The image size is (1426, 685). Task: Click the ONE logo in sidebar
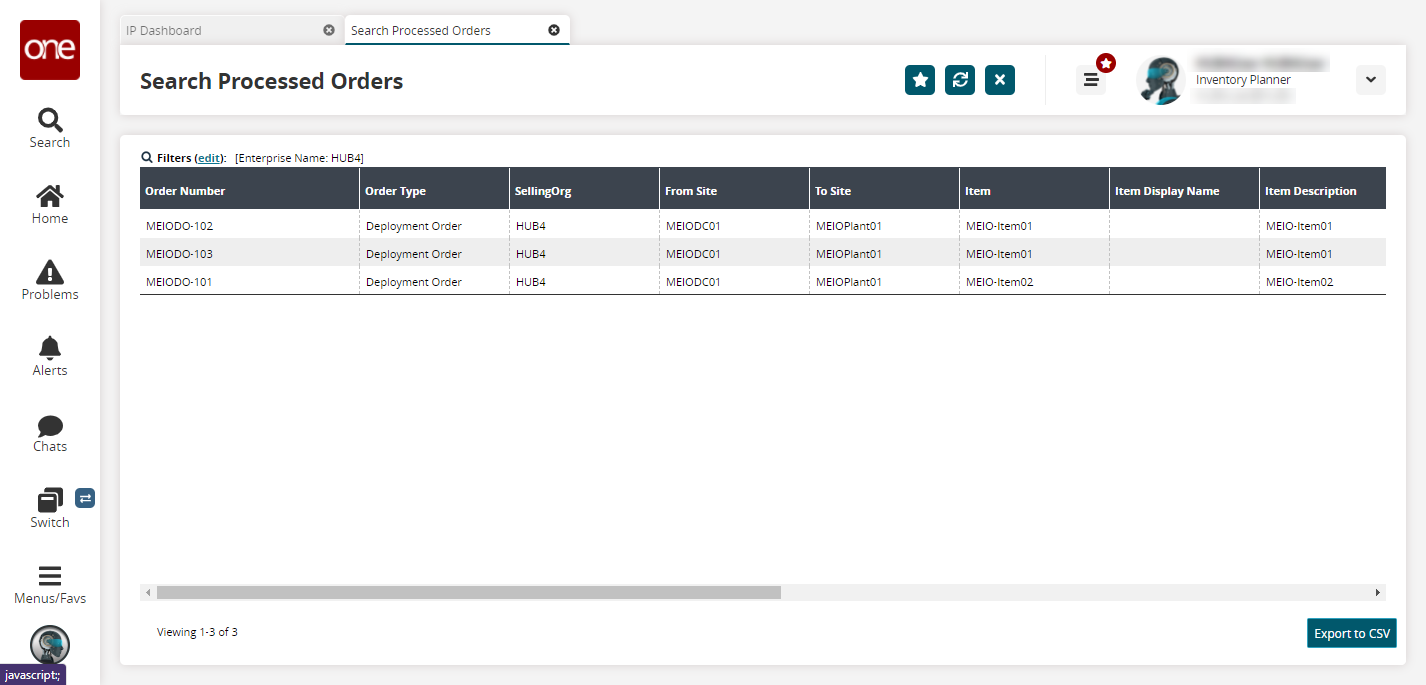point(50,50)
